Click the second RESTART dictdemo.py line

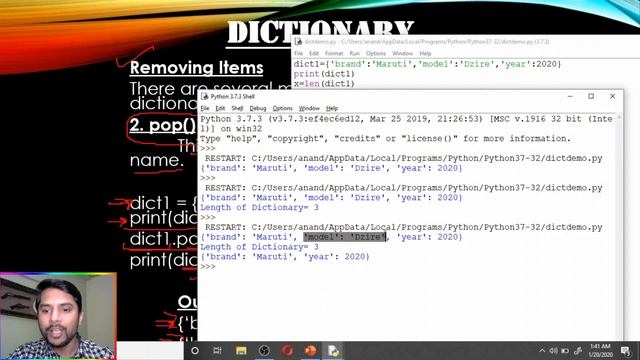[404, 188]
